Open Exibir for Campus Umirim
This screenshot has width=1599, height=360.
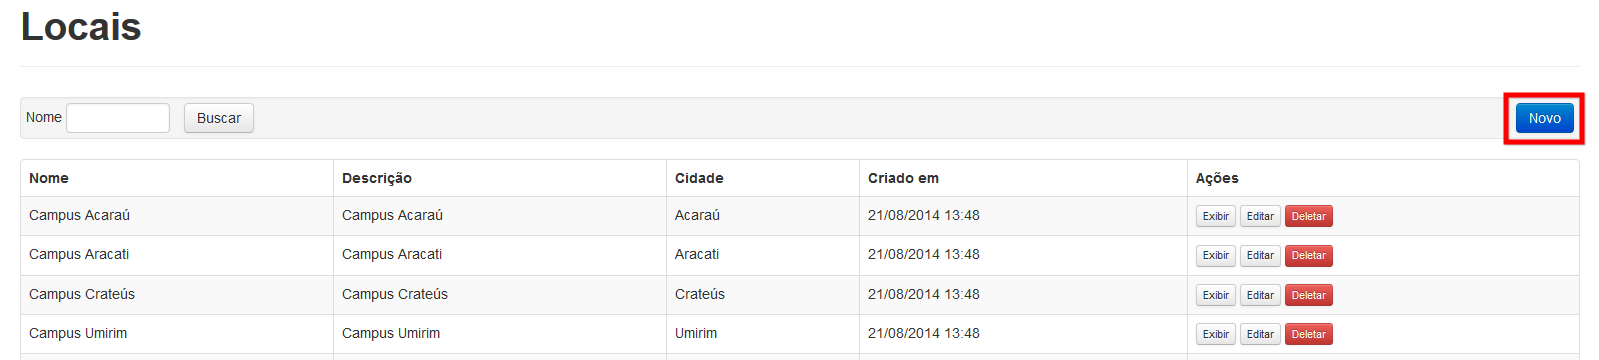[x=1216, y=334]
